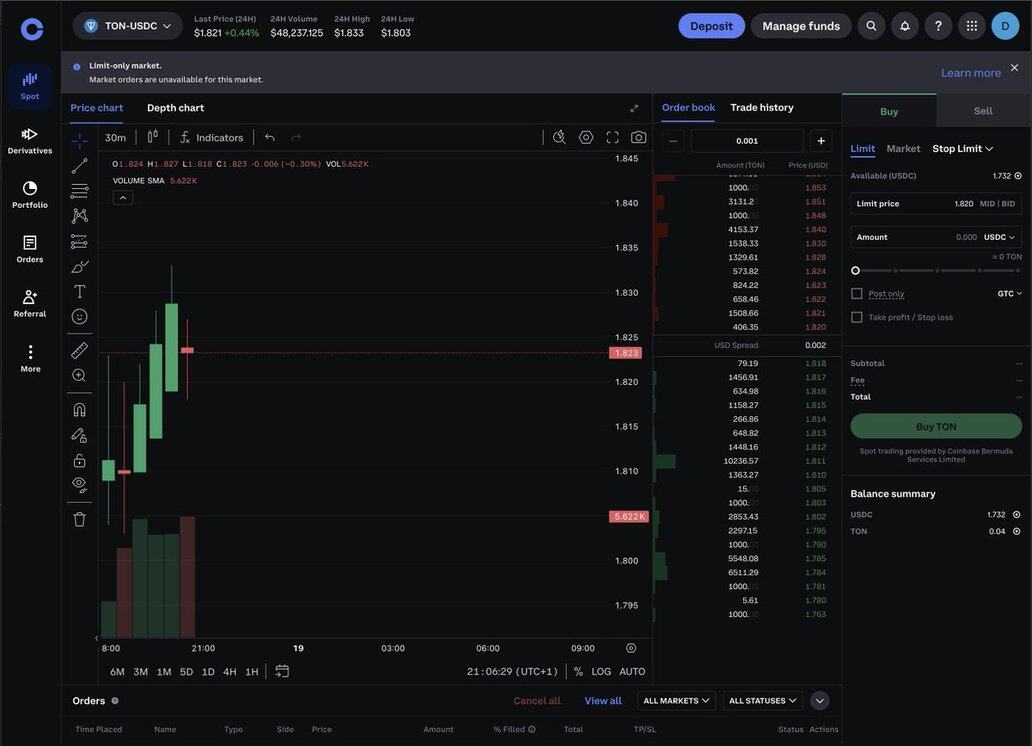The width and height of the screenshot is (1032, 746).
Task: Enable the Post only checkbox
Action: [x=857, y=294]
